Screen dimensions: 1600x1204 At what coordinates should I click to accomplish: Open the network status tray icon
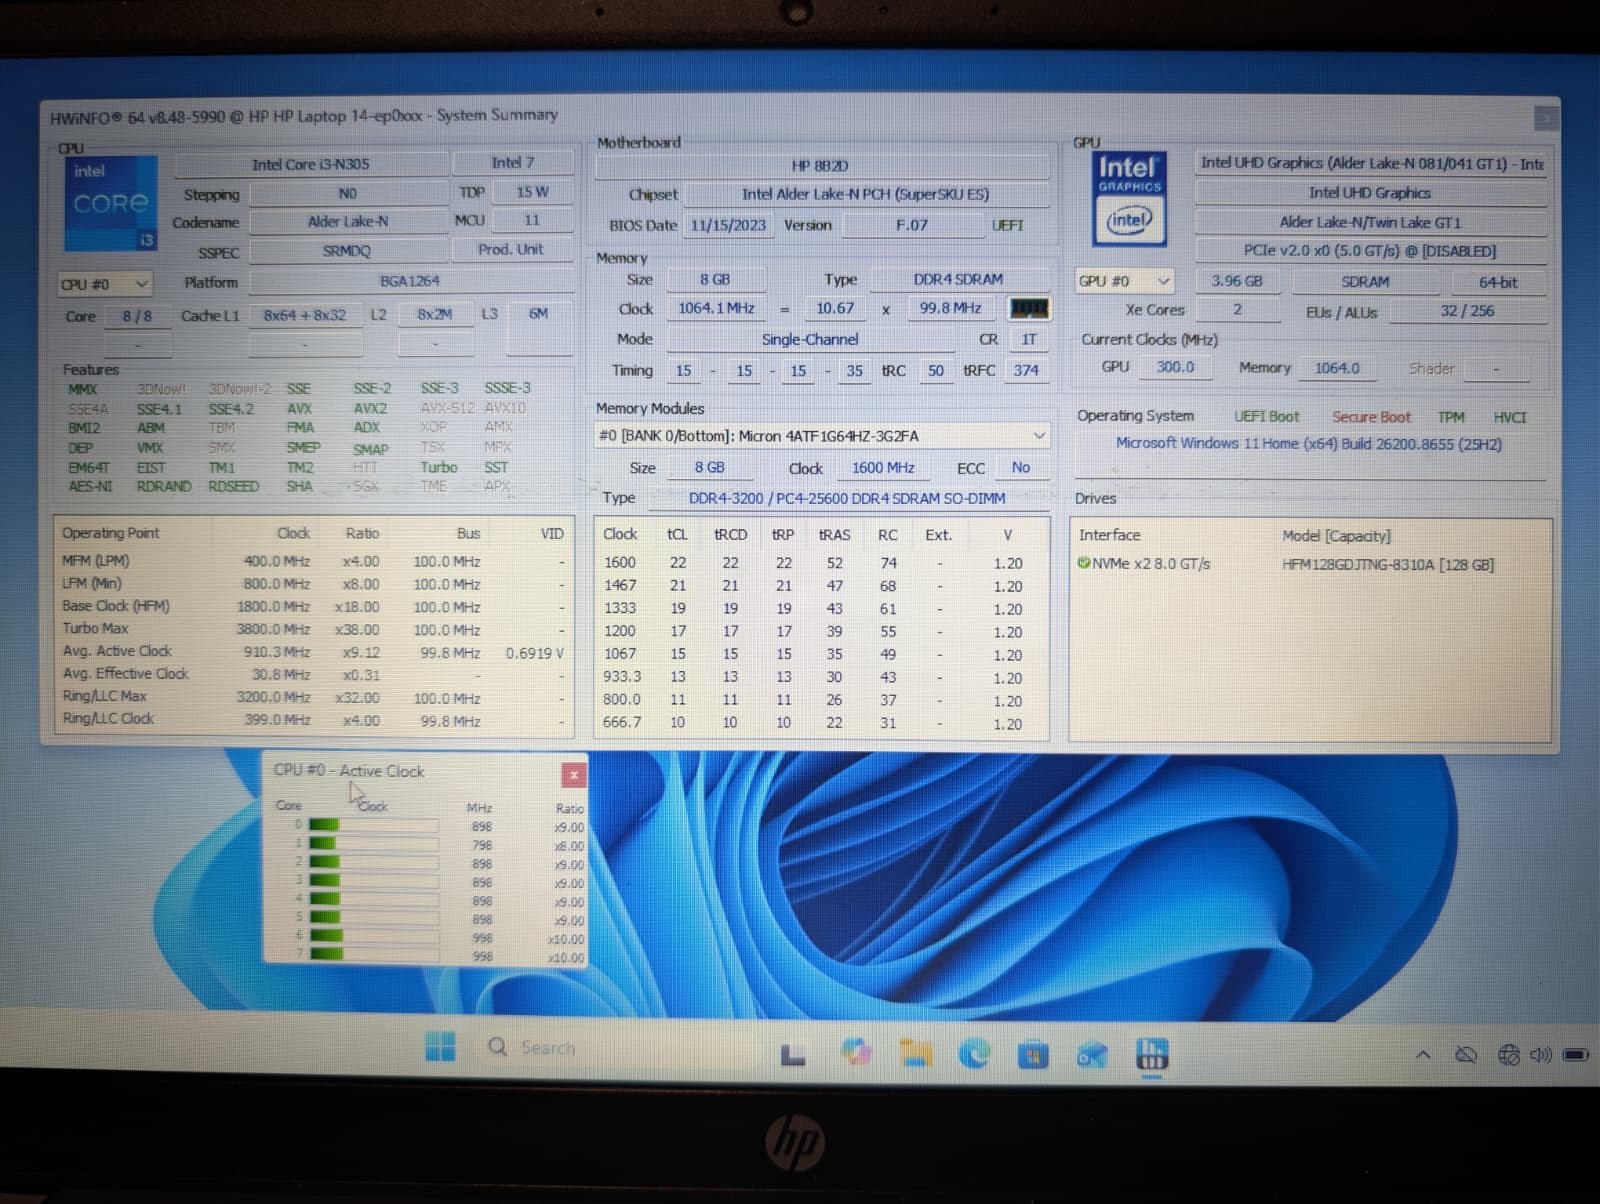click(x=1509, y=1055)
